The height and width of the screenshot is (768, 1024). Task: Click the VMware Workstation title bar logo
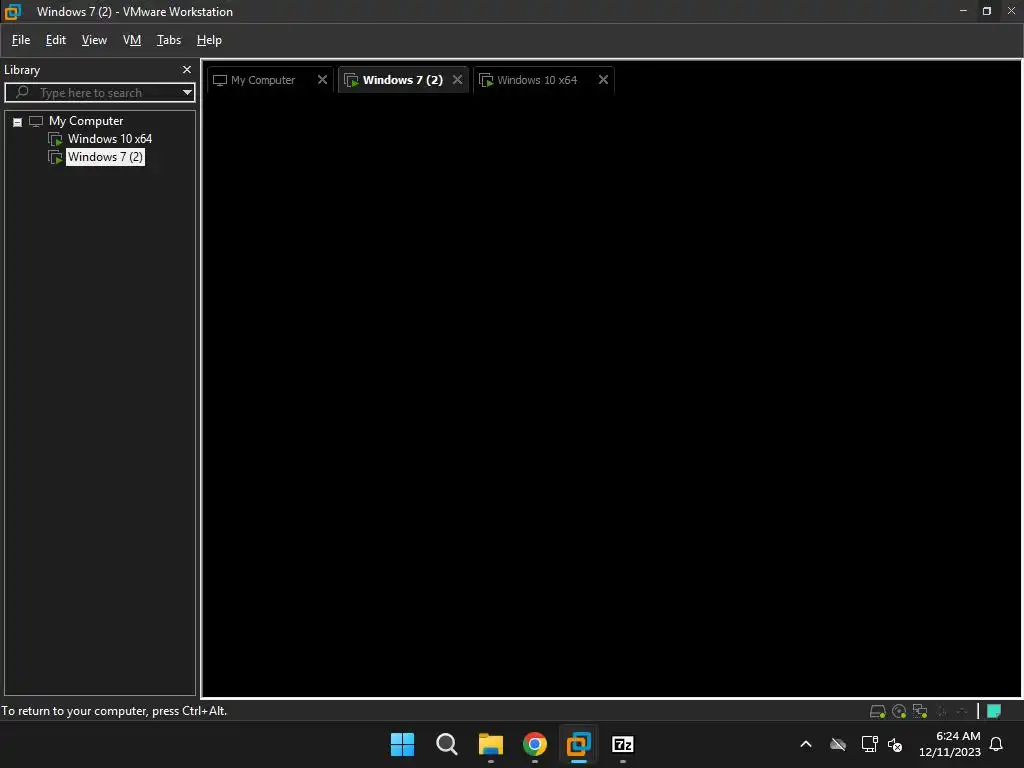(x=13, y=11)
